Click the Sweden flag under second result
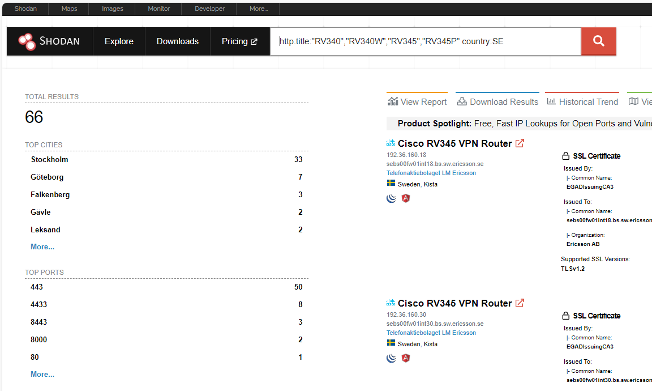This screenshot has width=652, height=392. point(391,343)
